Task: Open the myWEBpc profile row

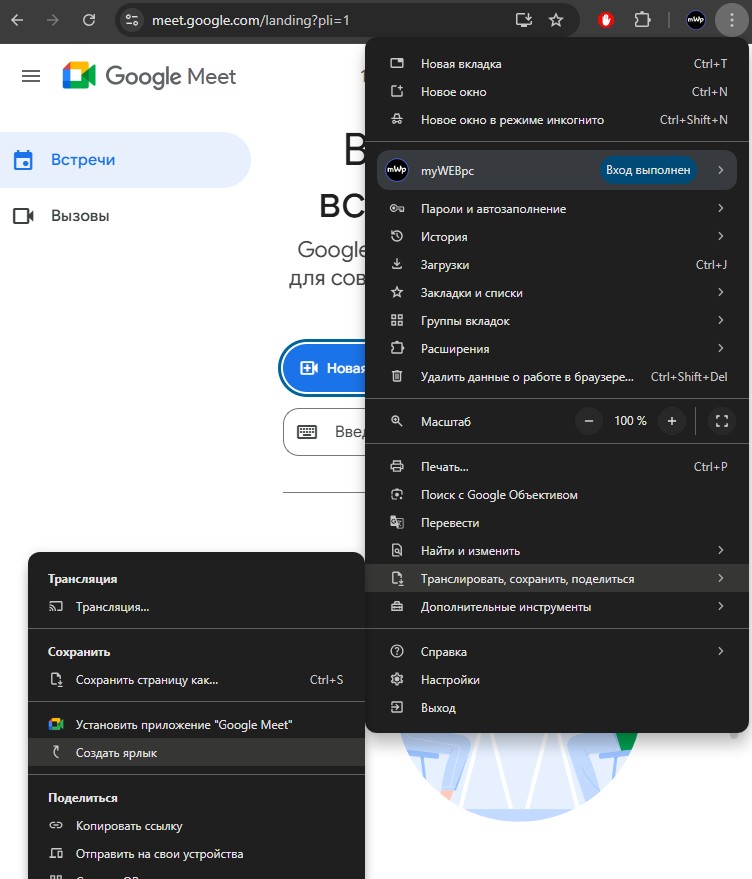Action: [x=557, y=170]
